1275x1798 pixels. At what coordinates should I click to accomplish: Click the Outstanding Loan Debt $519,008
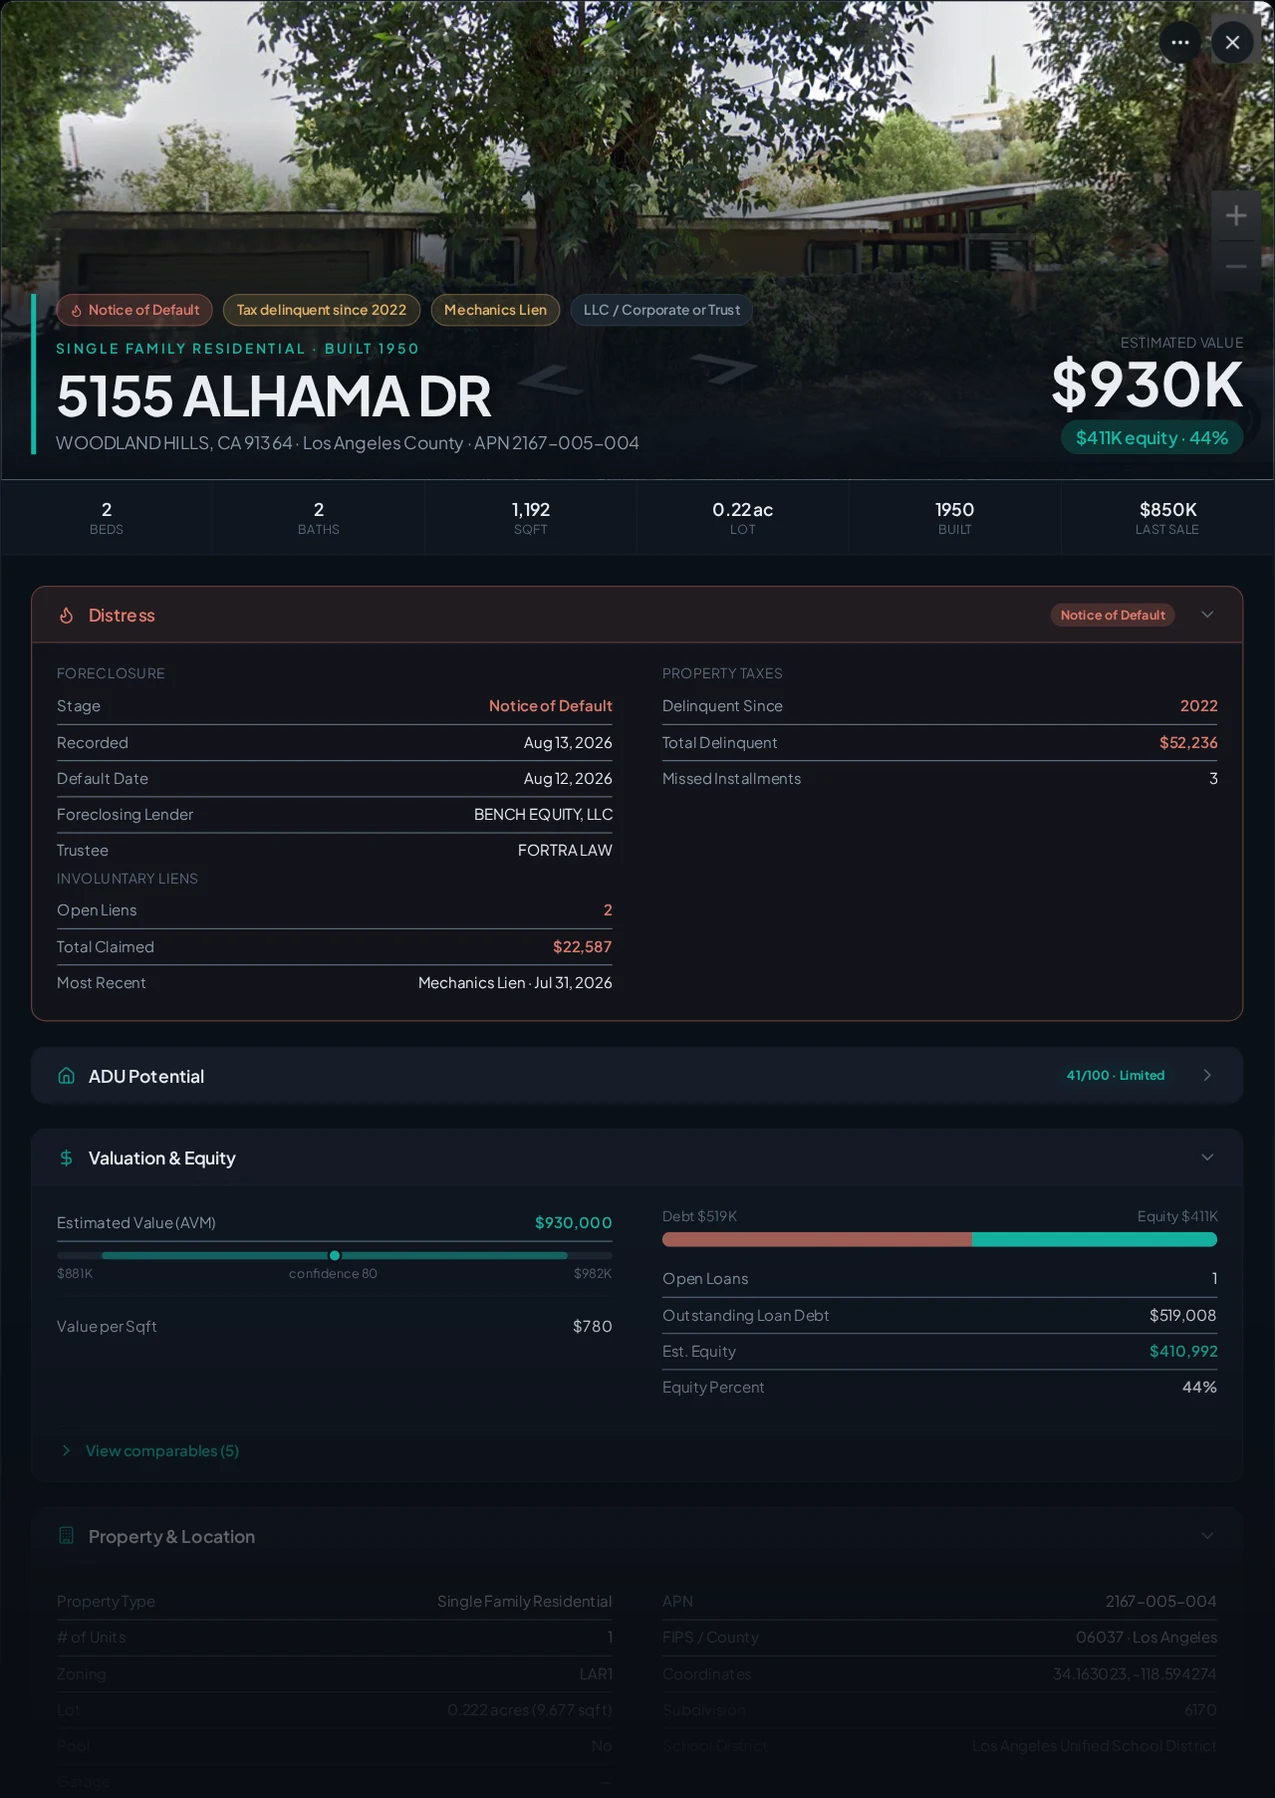(x=1183, y=1316)
